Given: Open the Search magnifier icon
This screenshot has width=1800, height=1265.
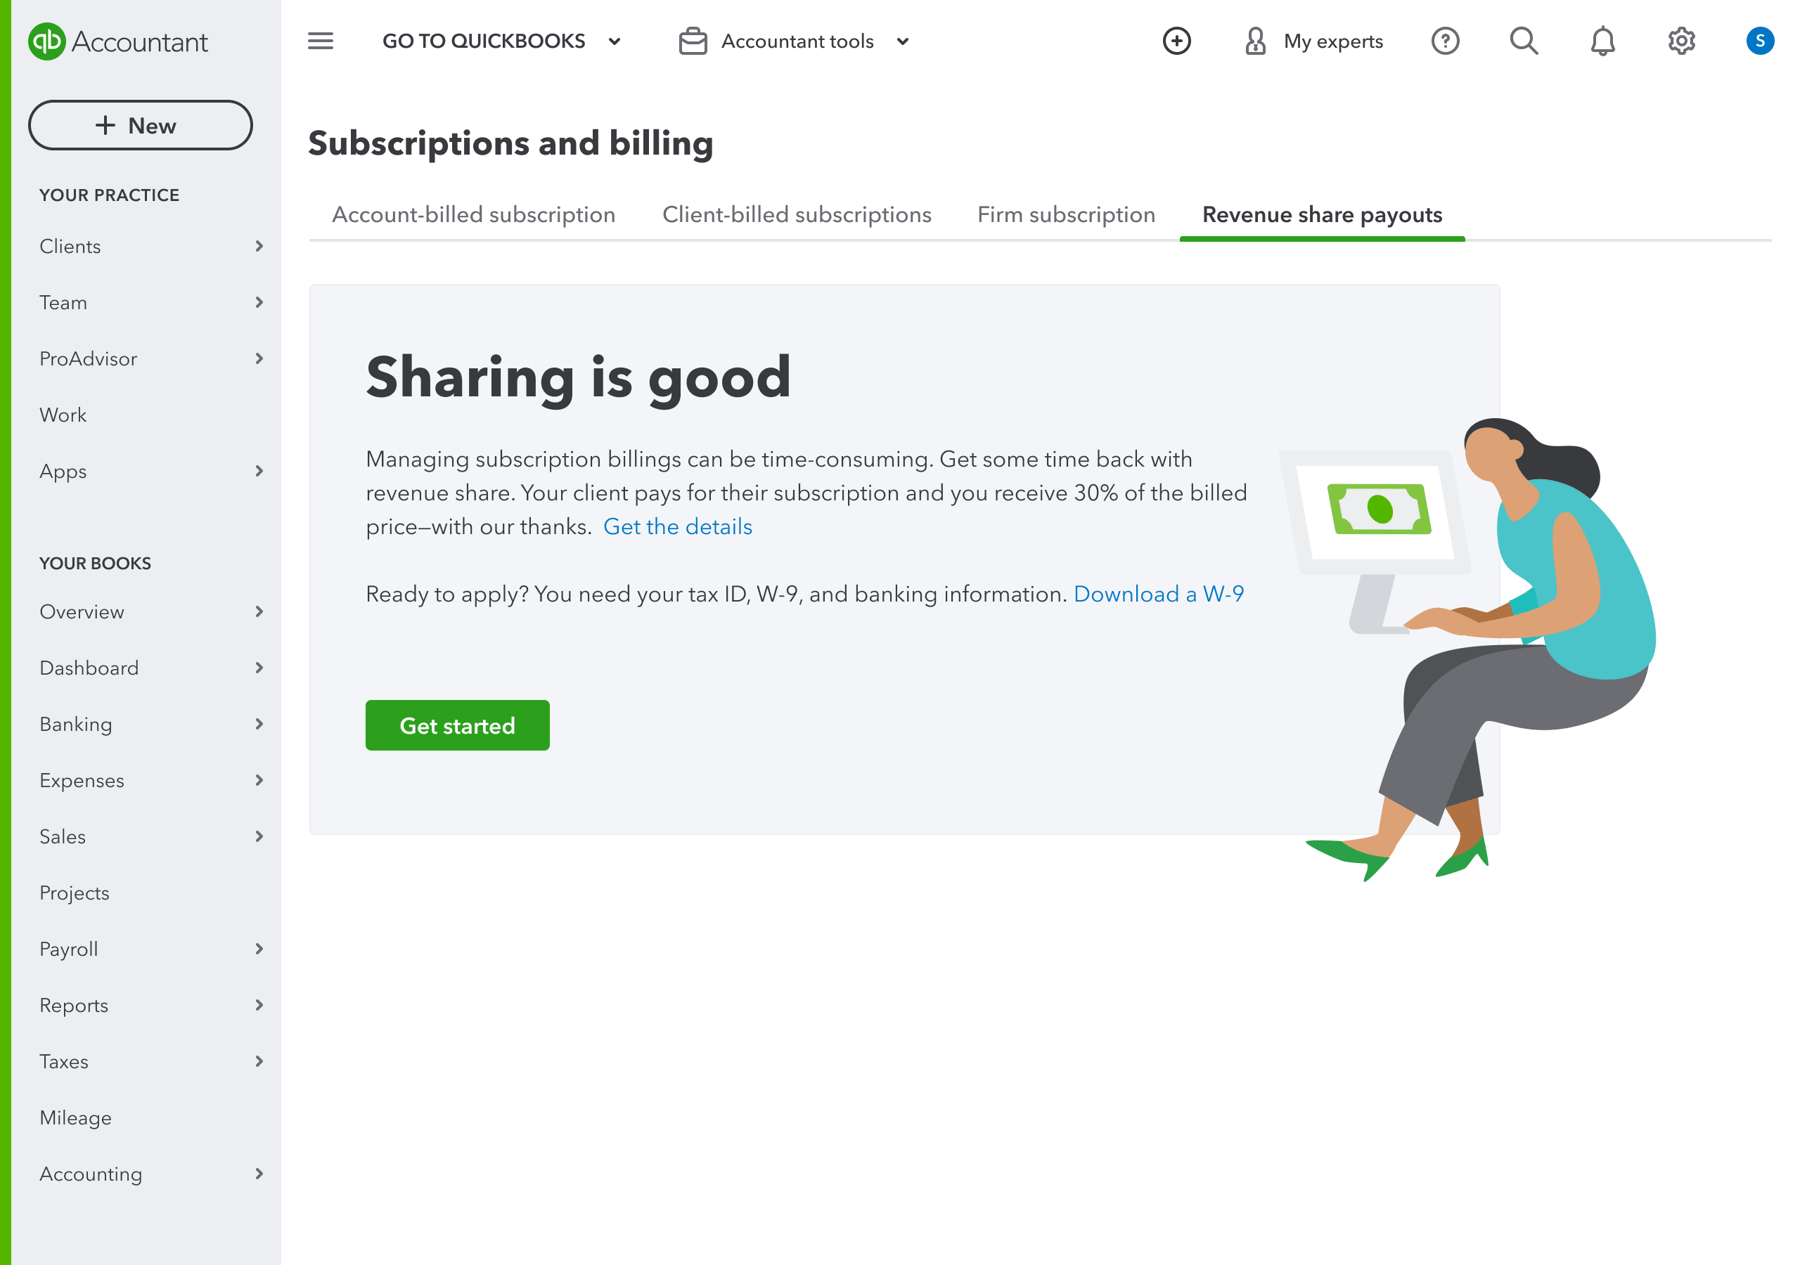Looking at the screenshot, I should [1523, 41].
